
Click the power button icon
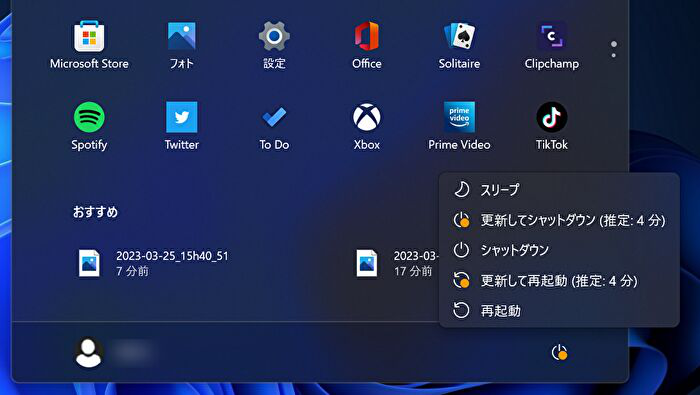(x=559, y=352)
